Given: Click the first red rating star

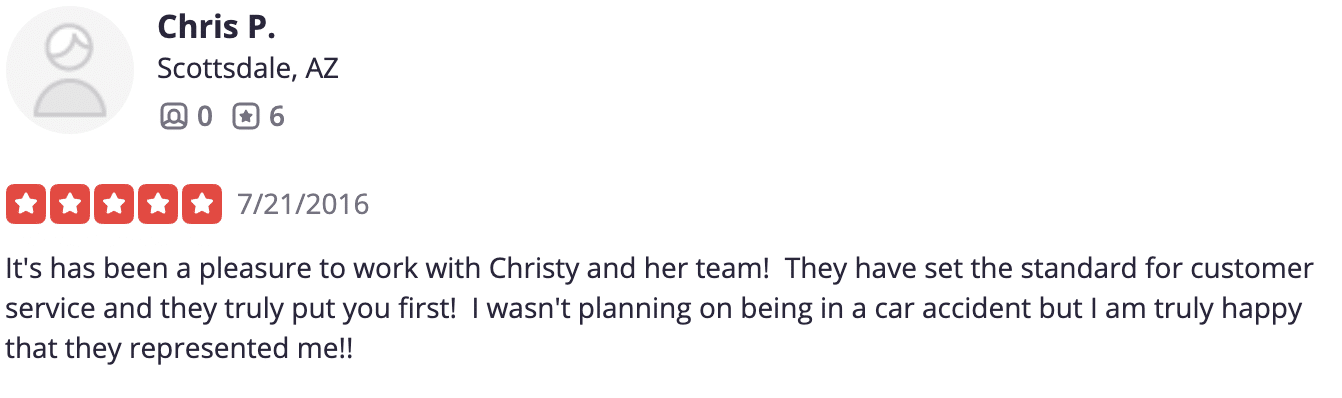Looking at the screenshot, I should tap(26, 205).
